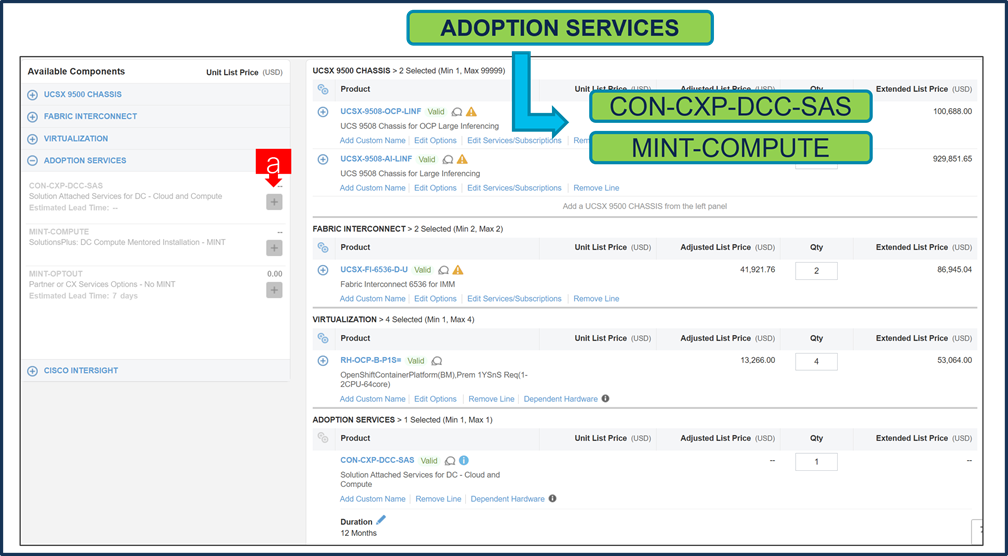1008x556 pixels.
Task: Click Add Custom Name under UCSX-FI-6536-D-U
Action: point(372,299)
